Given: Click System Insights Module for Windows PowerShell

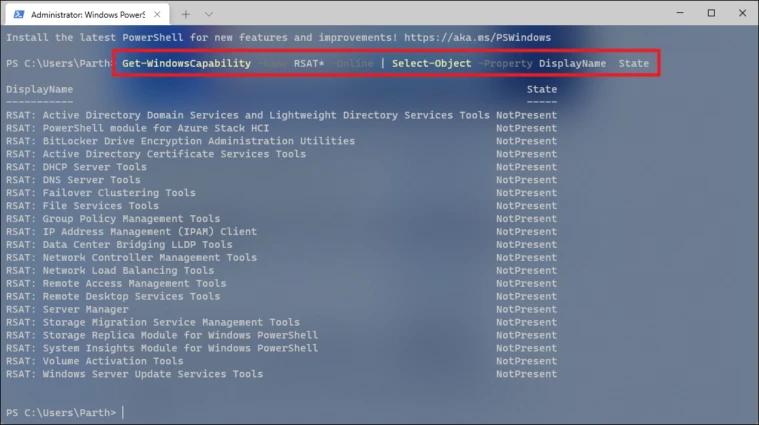Looking at the screenshot, I should point(180,348).
